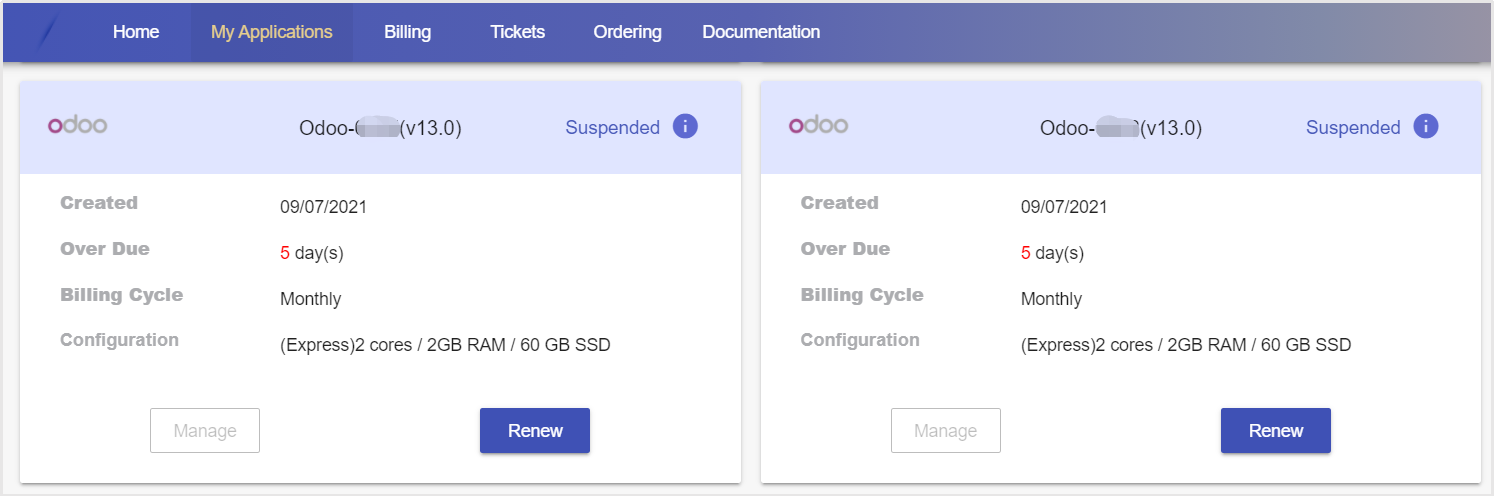Click Monthly billing cycle on right card
Viewport: 1494px width, 496px height.
(x=1051, y=299)
